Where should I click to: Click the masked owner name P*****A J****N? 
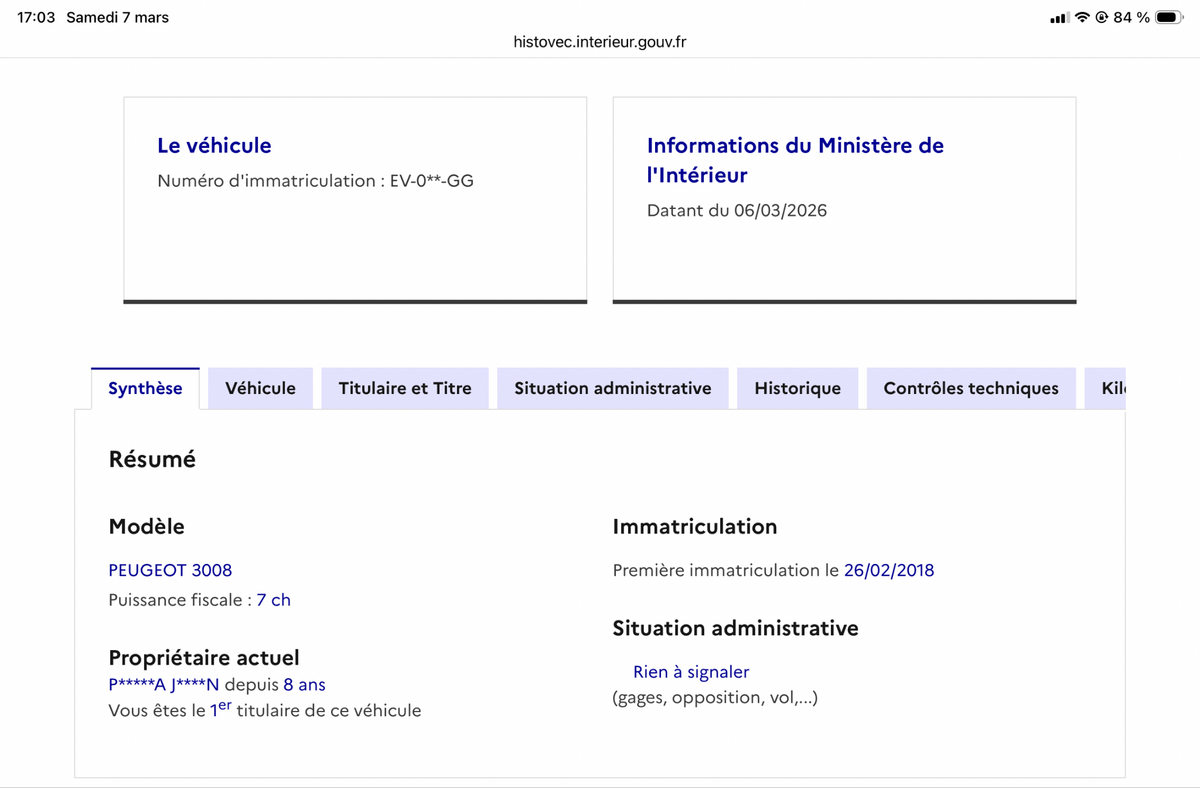[x=163, y=685]
